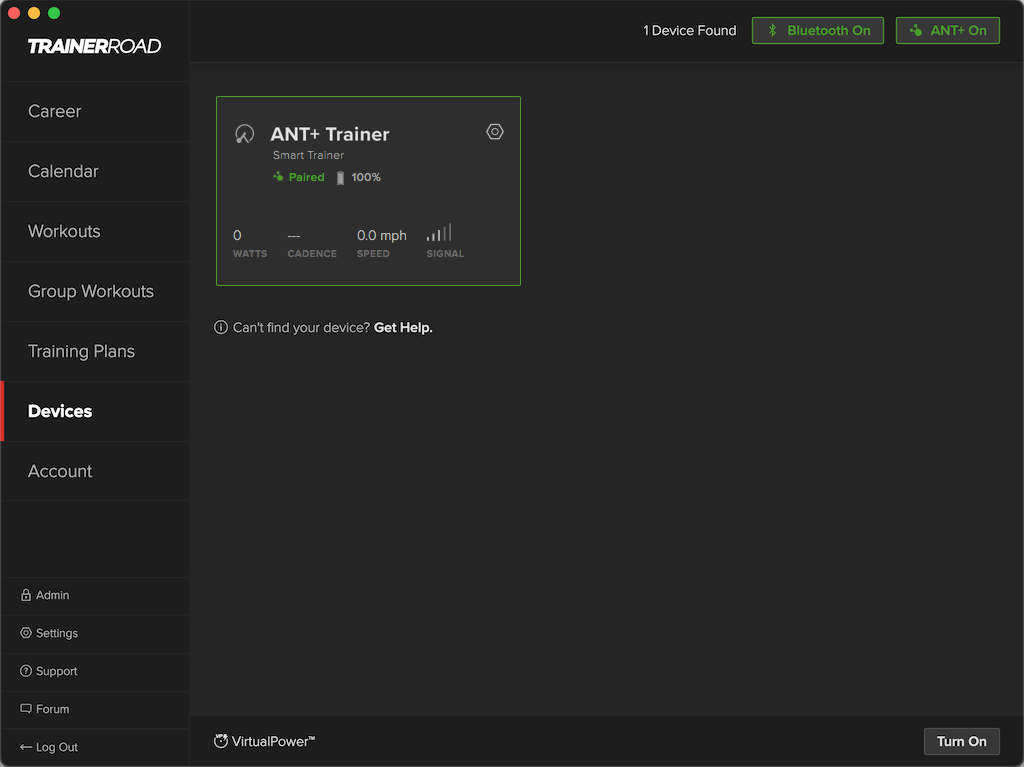Click the Settings gear icon in sidebar
Viewport: 1024px width, 767px height.
click(25, 632)
